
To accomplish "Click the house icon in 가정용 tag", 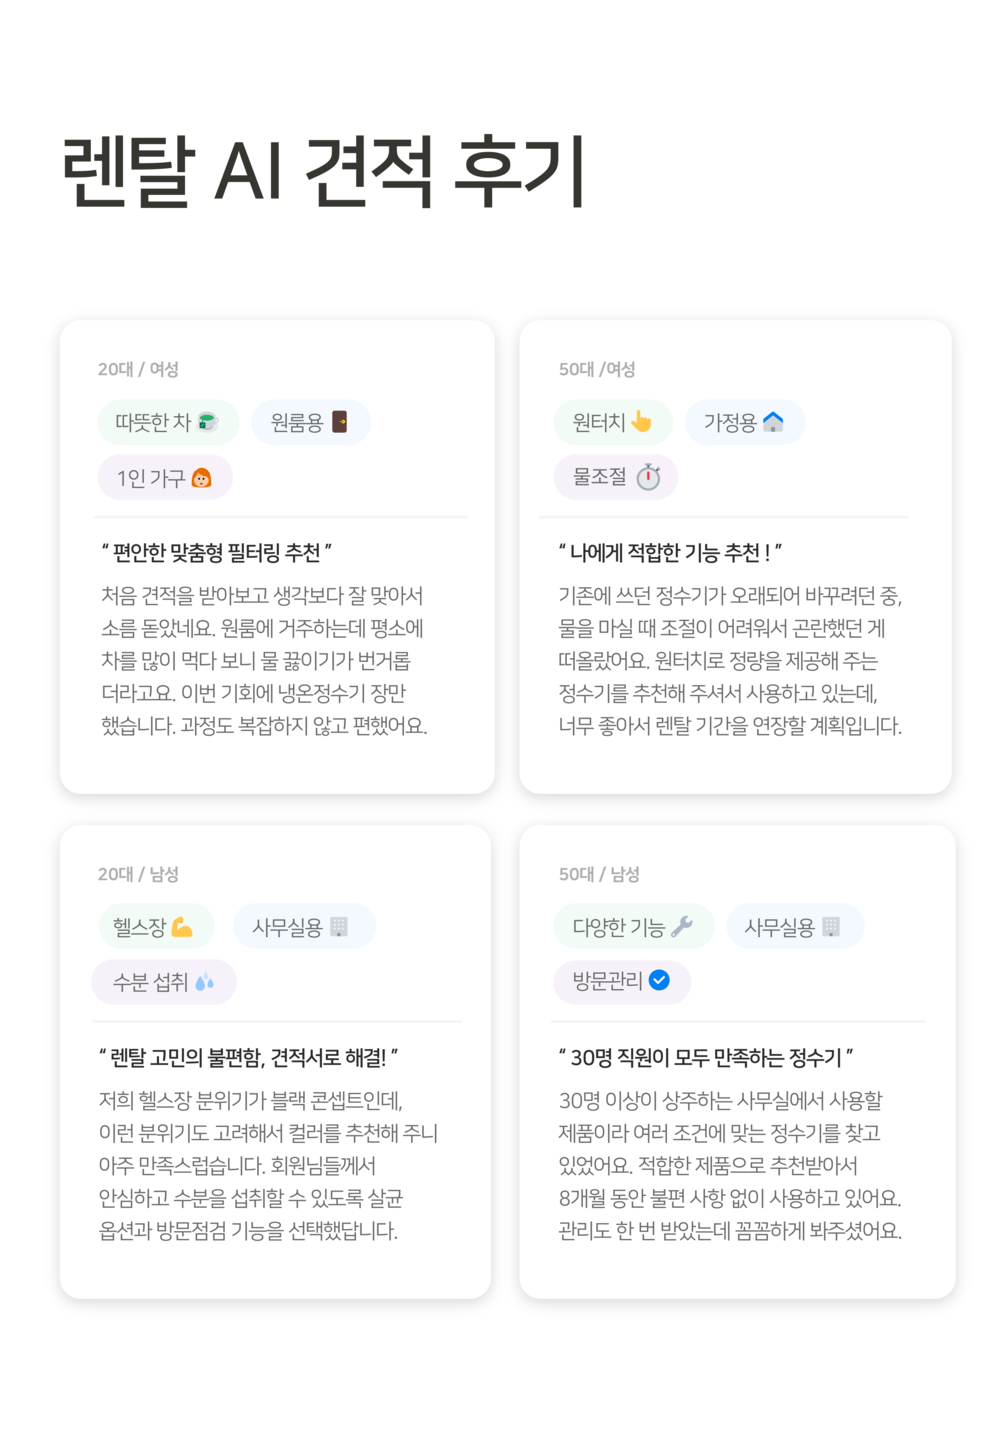I will pyautogui.click(x=773, y=422).
